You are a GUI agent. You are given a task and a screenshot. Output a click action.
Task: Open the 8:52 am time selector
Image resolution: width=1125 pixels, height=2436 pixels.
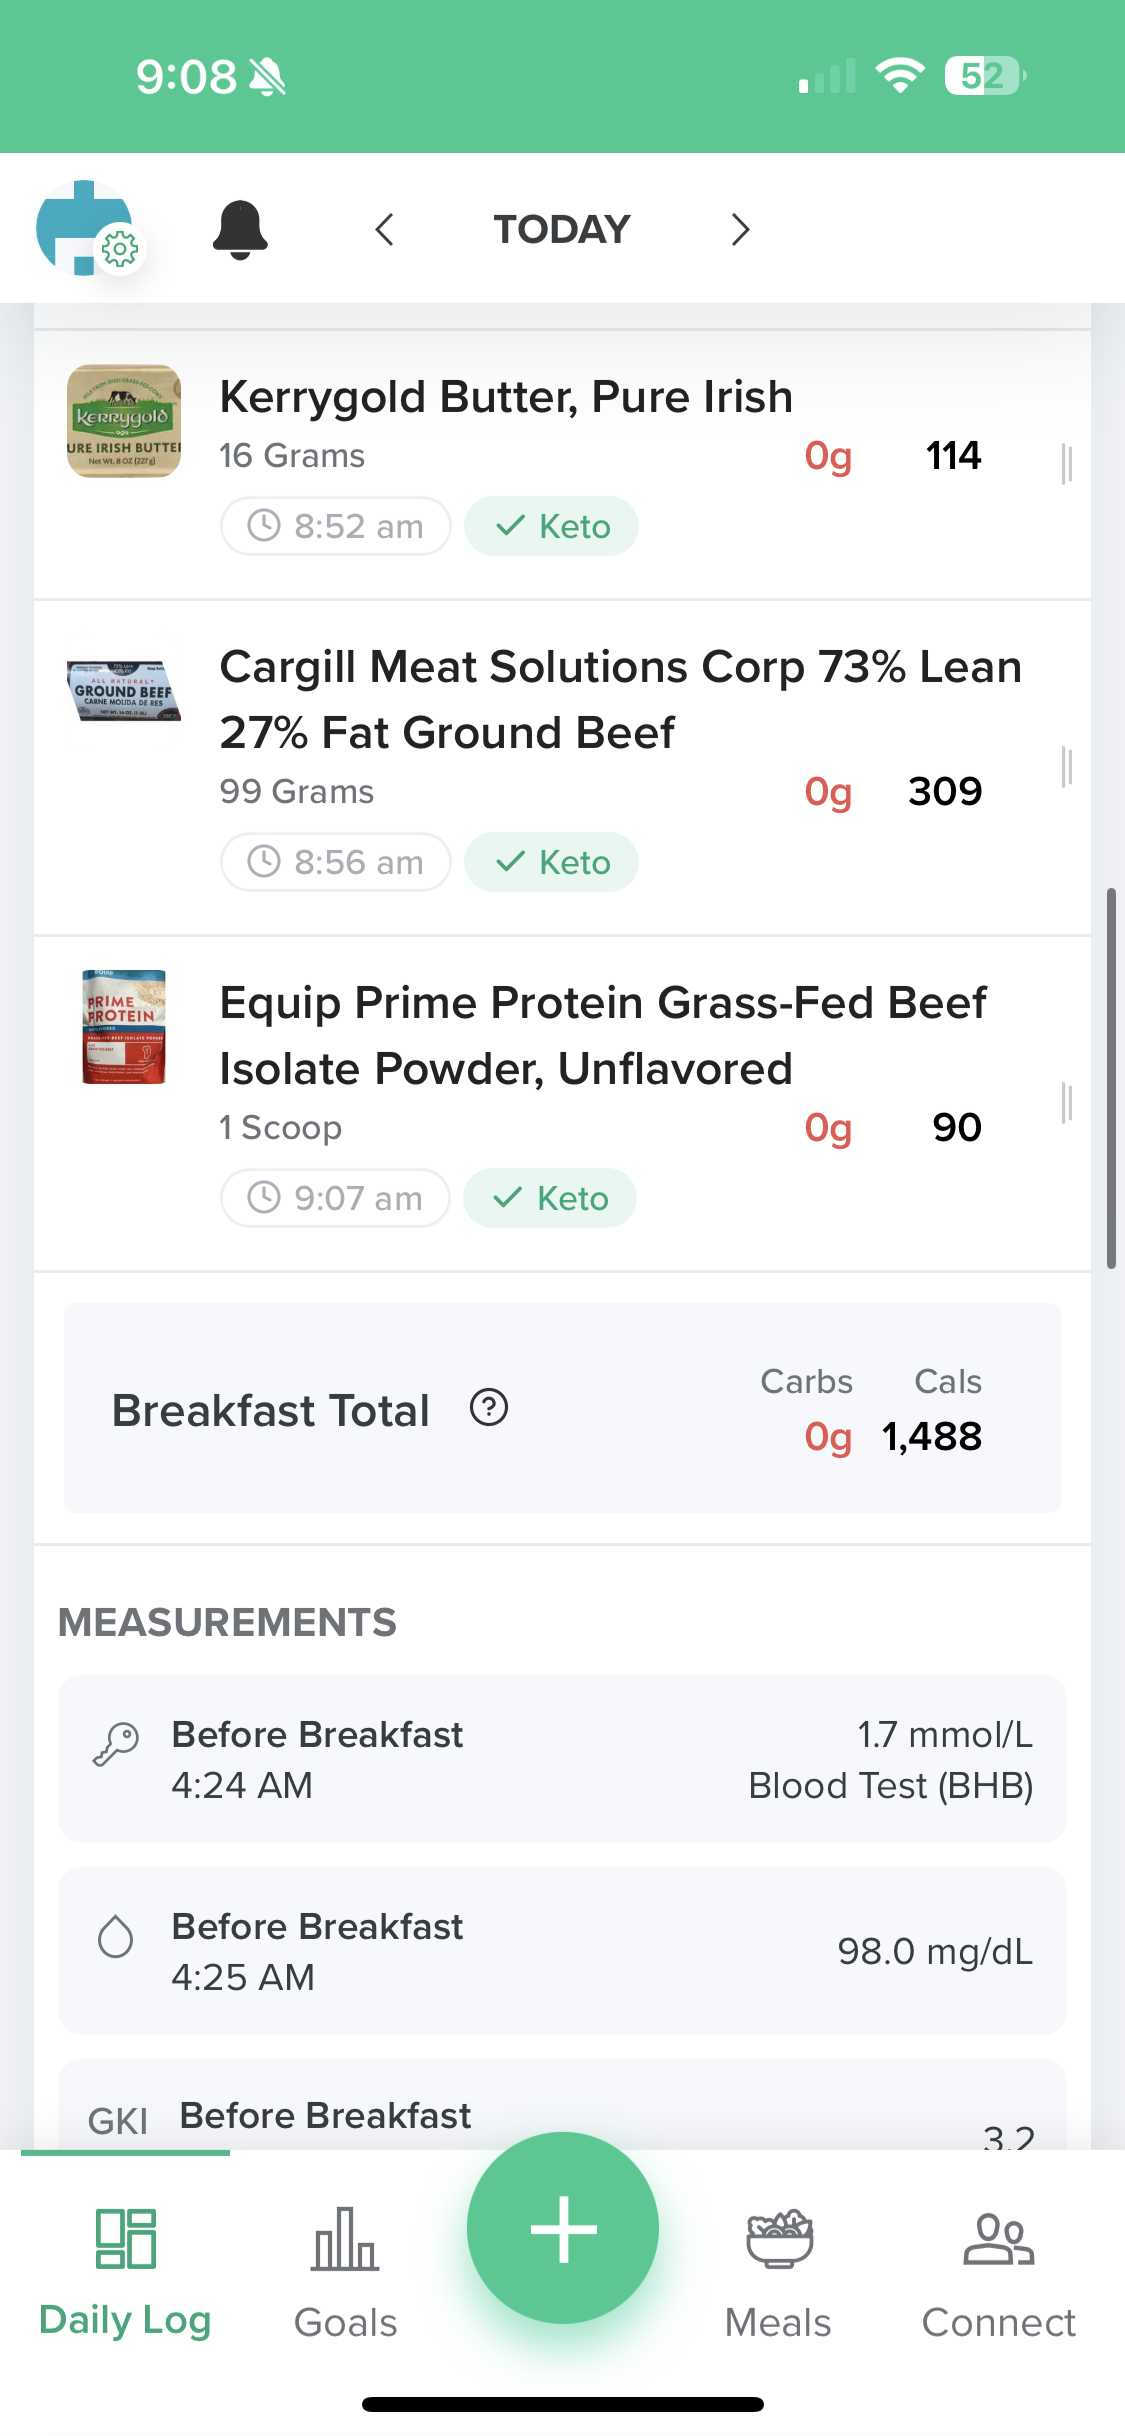pyautogui.click(x=336, y=526)
